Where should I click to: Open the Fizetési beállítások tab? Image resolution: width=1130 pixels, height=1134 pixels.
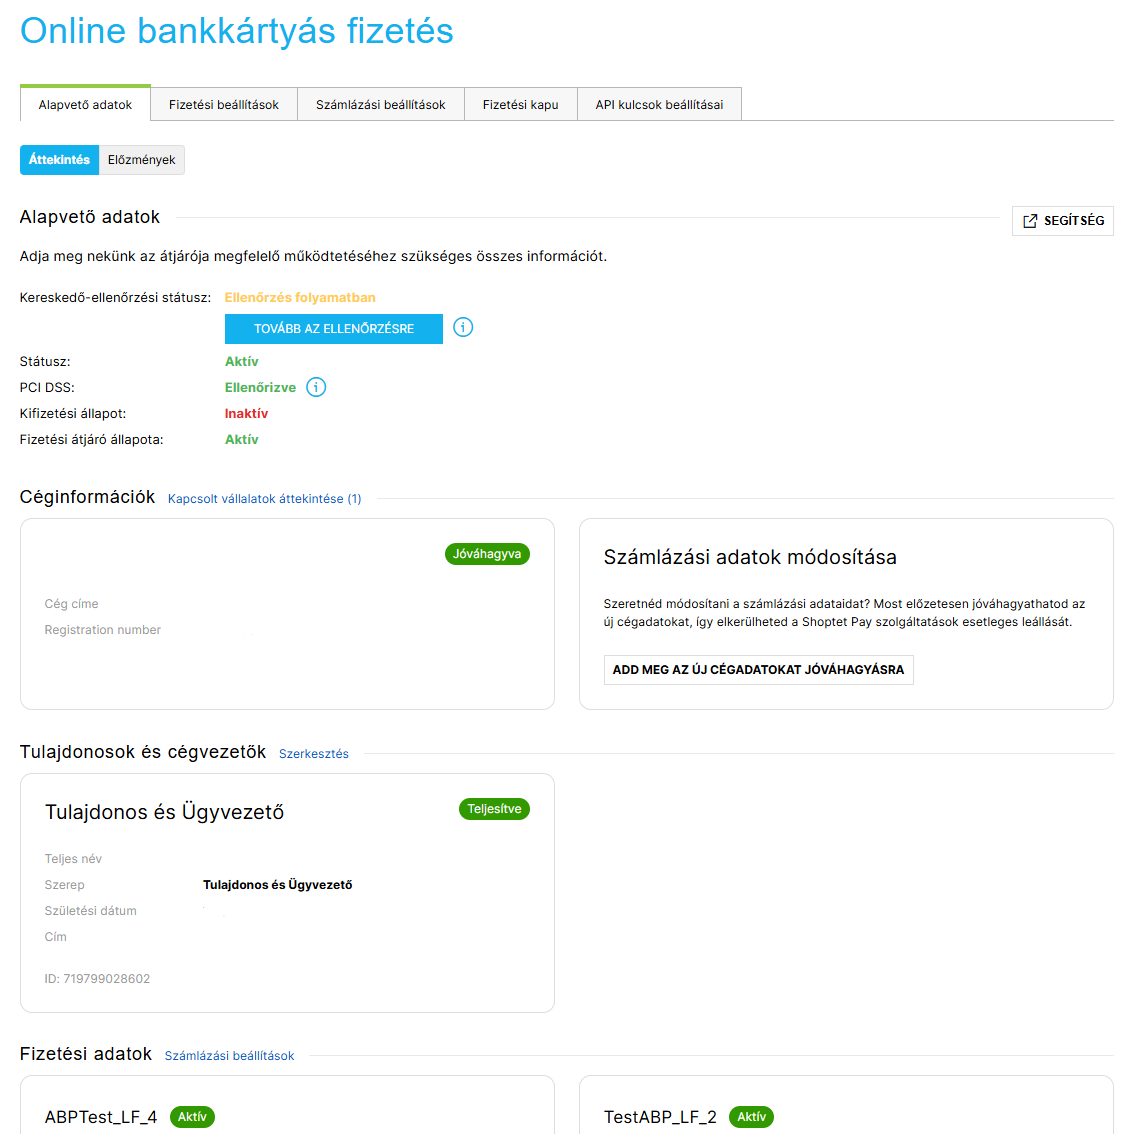[x=224, y=104]
